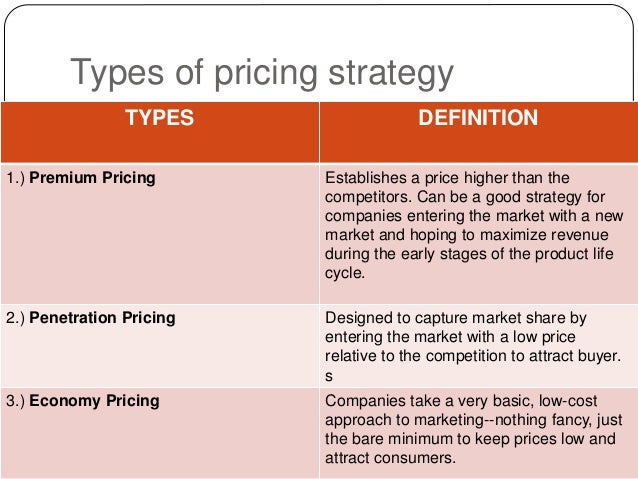Click the 'Premium Pricing' row label
Screen dimensions: 638x479
point(92,178)
